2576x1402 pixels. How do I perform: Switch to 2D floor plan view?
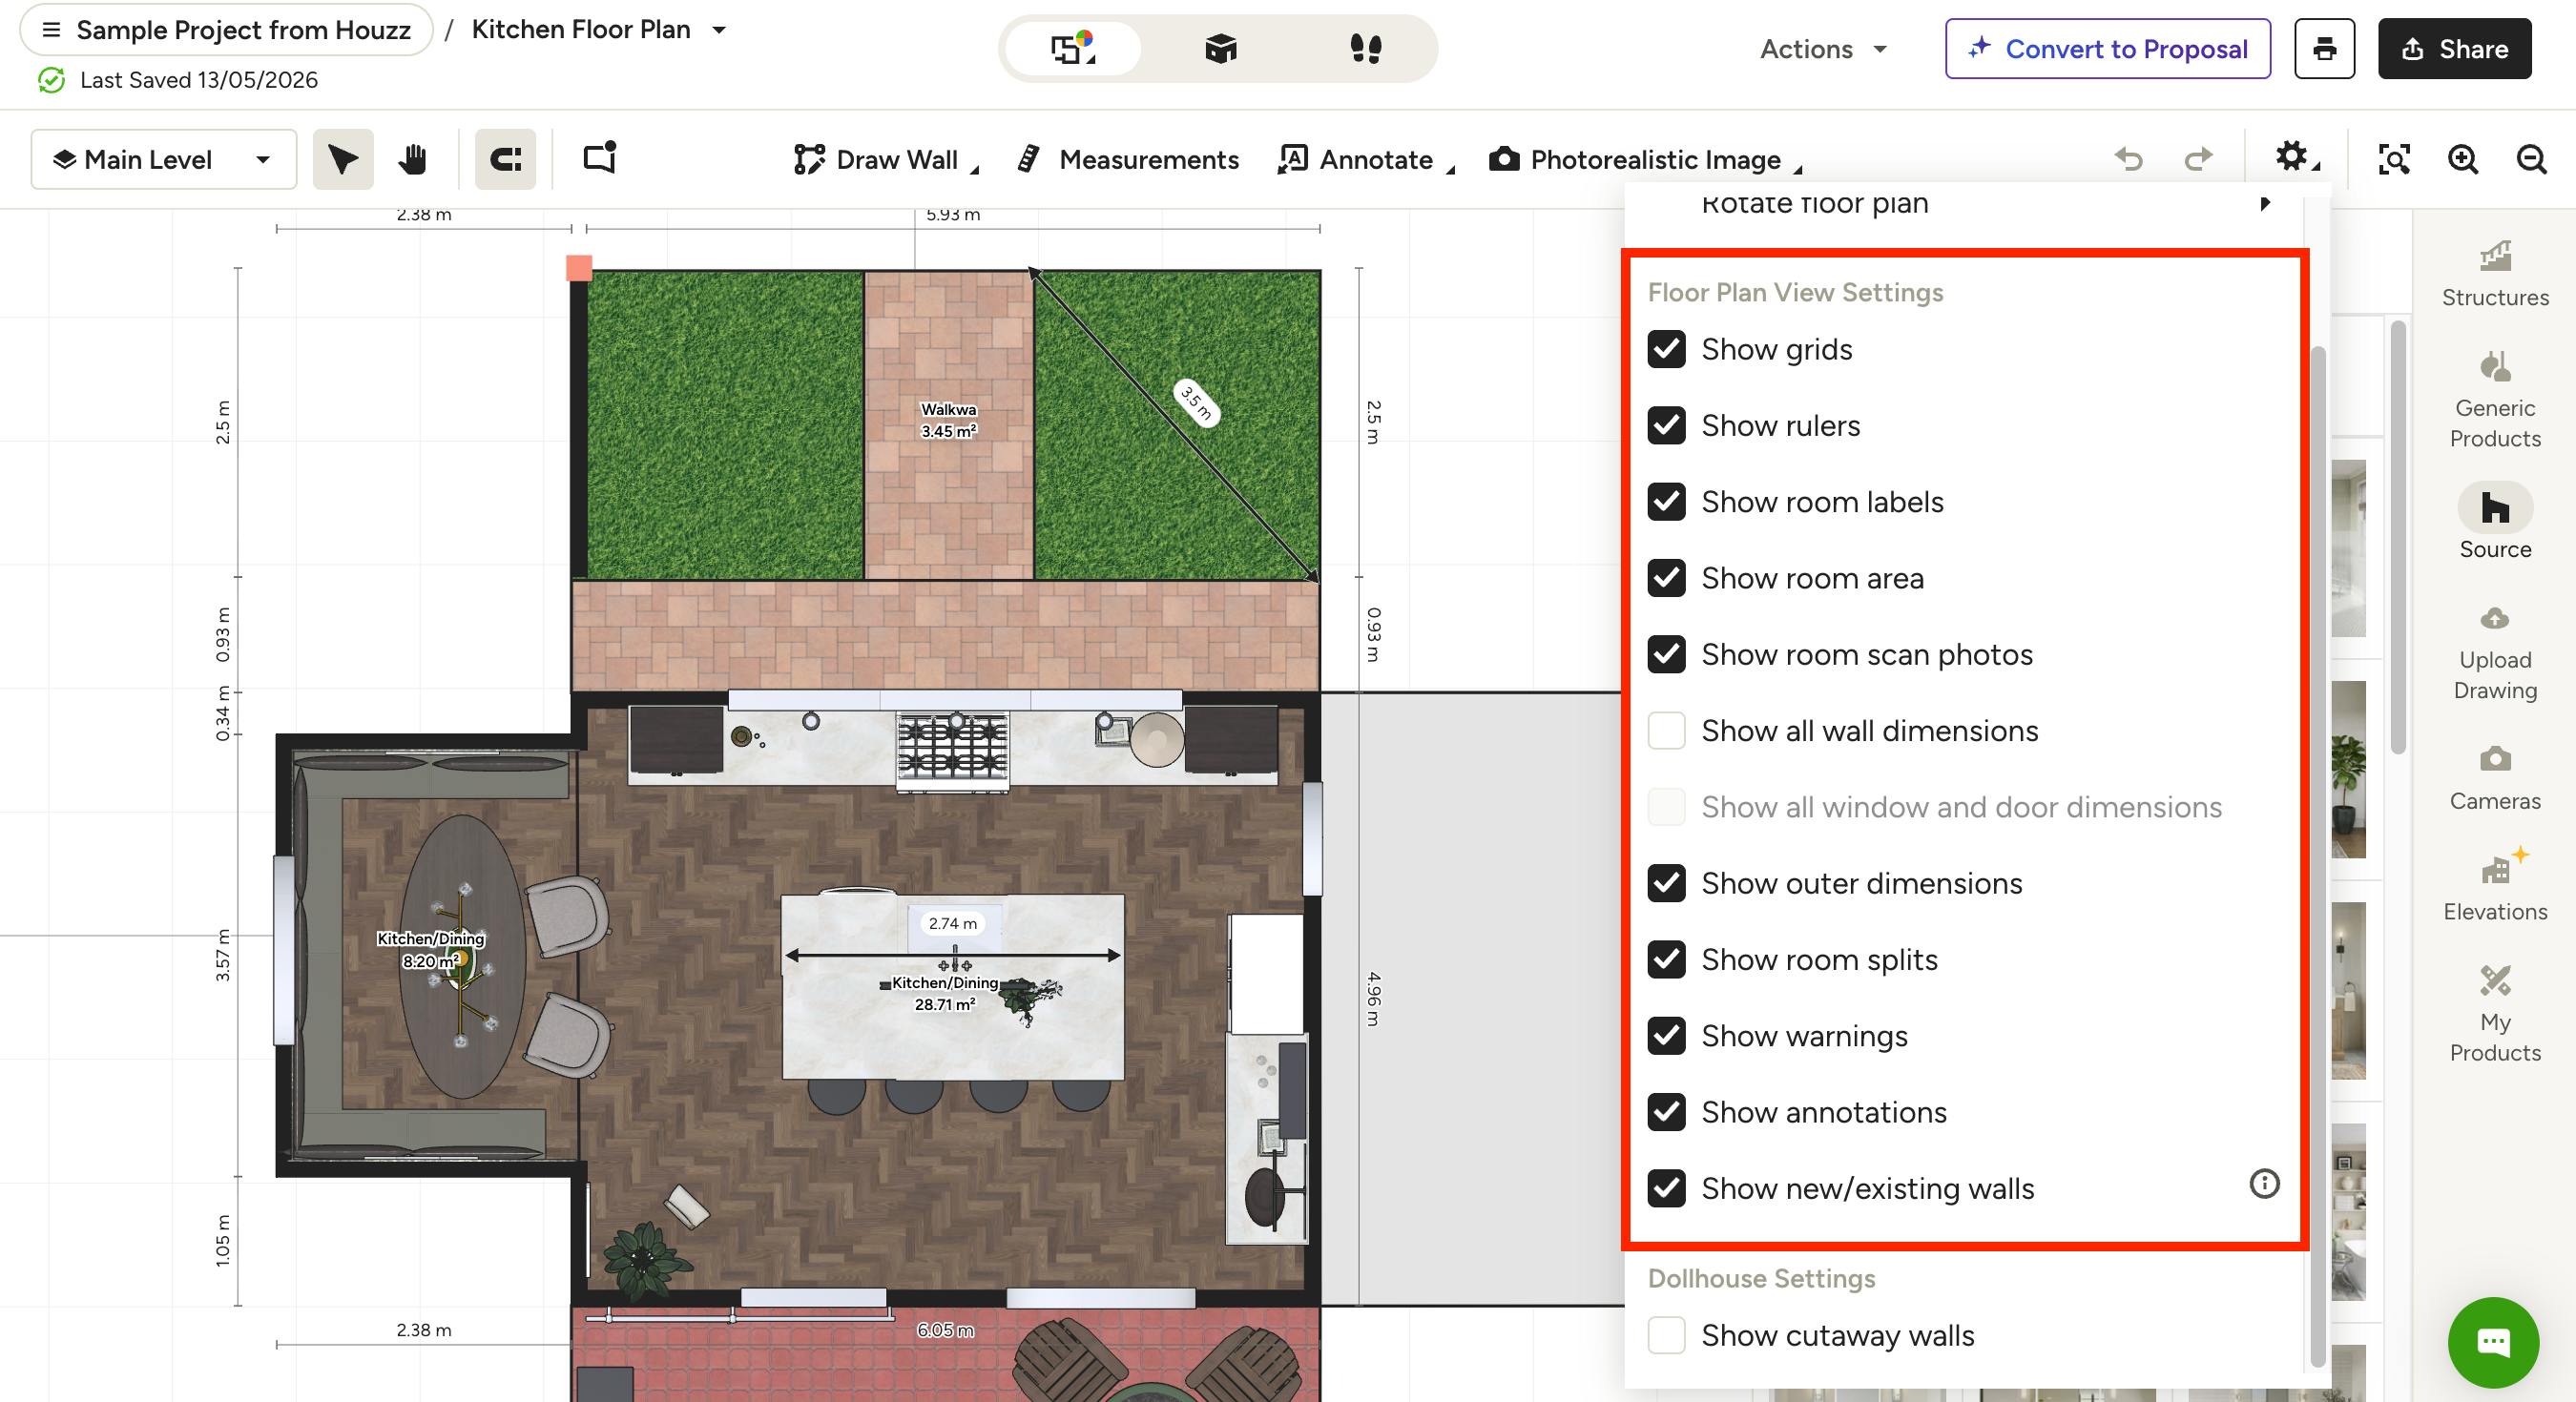click(x=1073, y=48)
